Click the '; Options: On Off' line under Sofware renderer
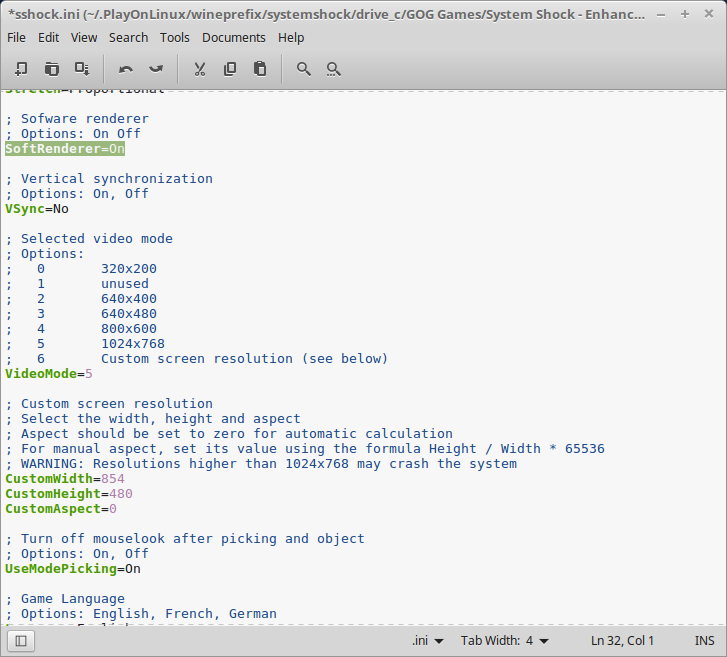The height and width of the screenshot is (657, 727). 73,134
